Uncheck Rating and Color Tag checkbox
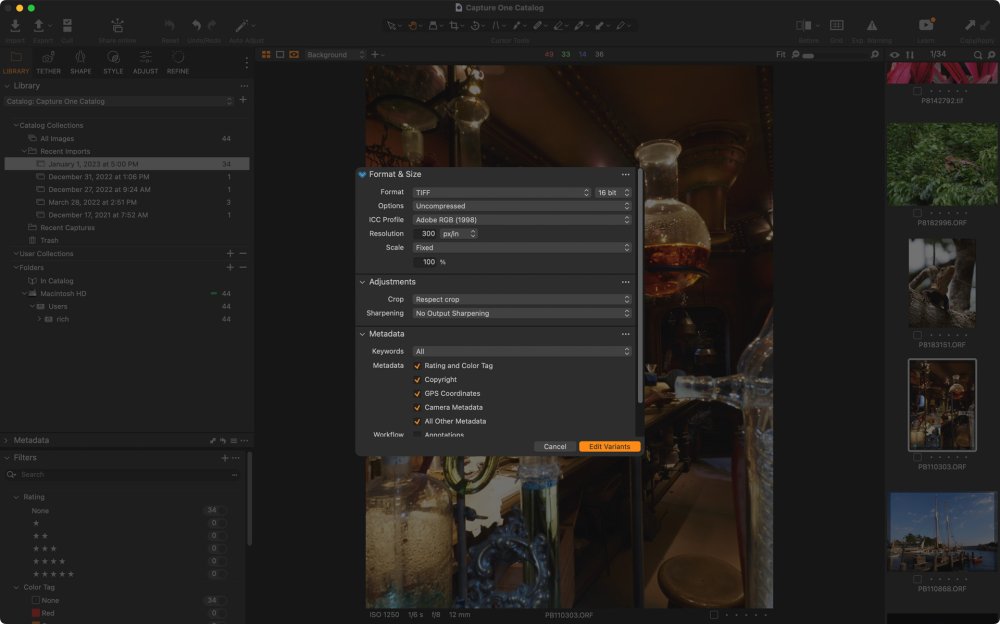The image size is (1000, 624). 417,366
